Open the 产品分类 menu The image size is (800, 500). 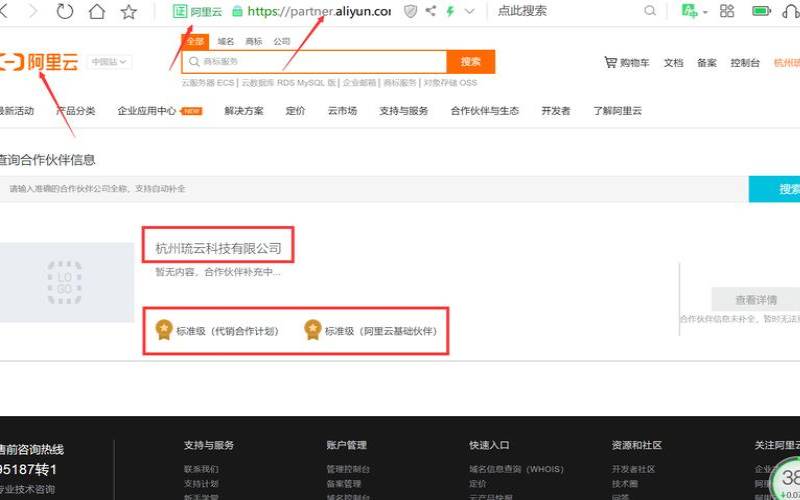[x=76, y=111]
